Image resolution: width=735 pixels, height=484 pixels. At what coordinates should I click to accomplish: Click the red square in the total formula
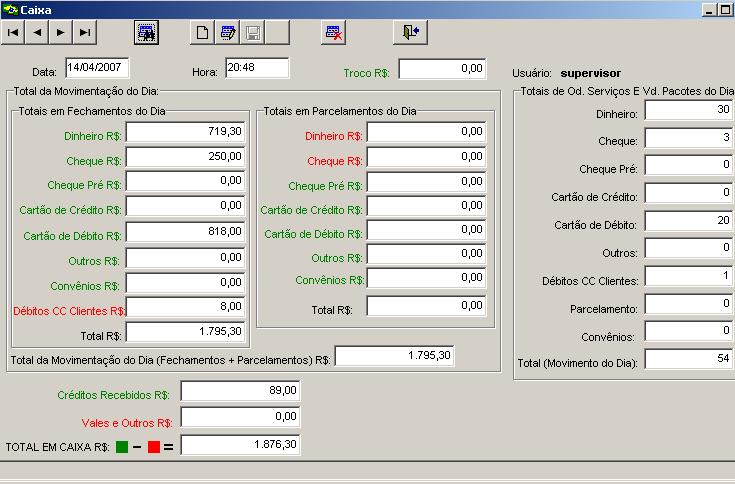(154, 447)
